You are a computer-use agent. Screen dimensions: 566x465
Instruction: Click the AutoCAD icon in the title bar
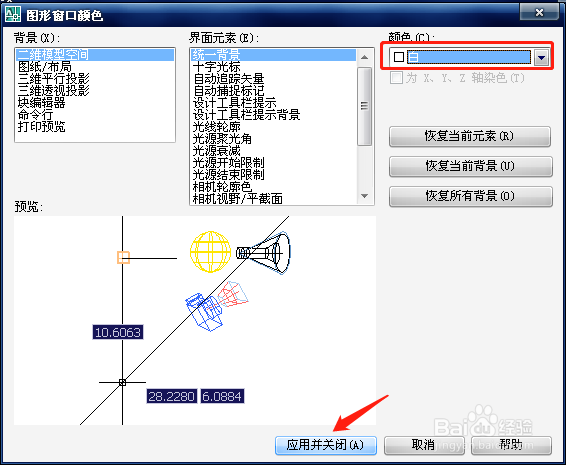(13, 14)
